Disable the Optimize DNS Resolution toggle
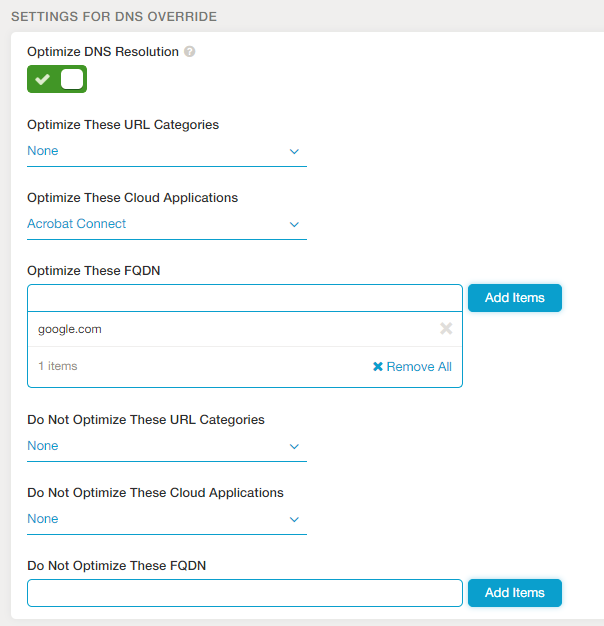This screenshot has width=604, height=626. (x=57, y=79)
